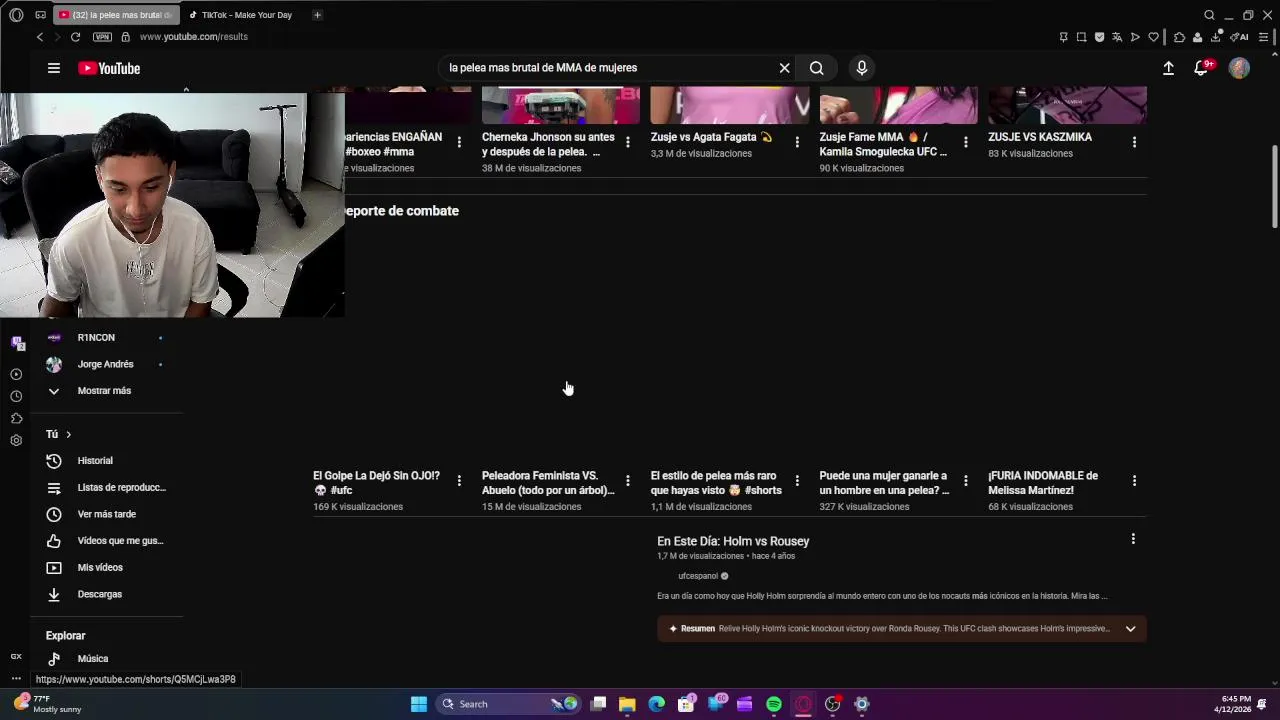Viewport: 1280px width, 720px height.
Task: Go back to the previous page
Action: coord(40,37)
